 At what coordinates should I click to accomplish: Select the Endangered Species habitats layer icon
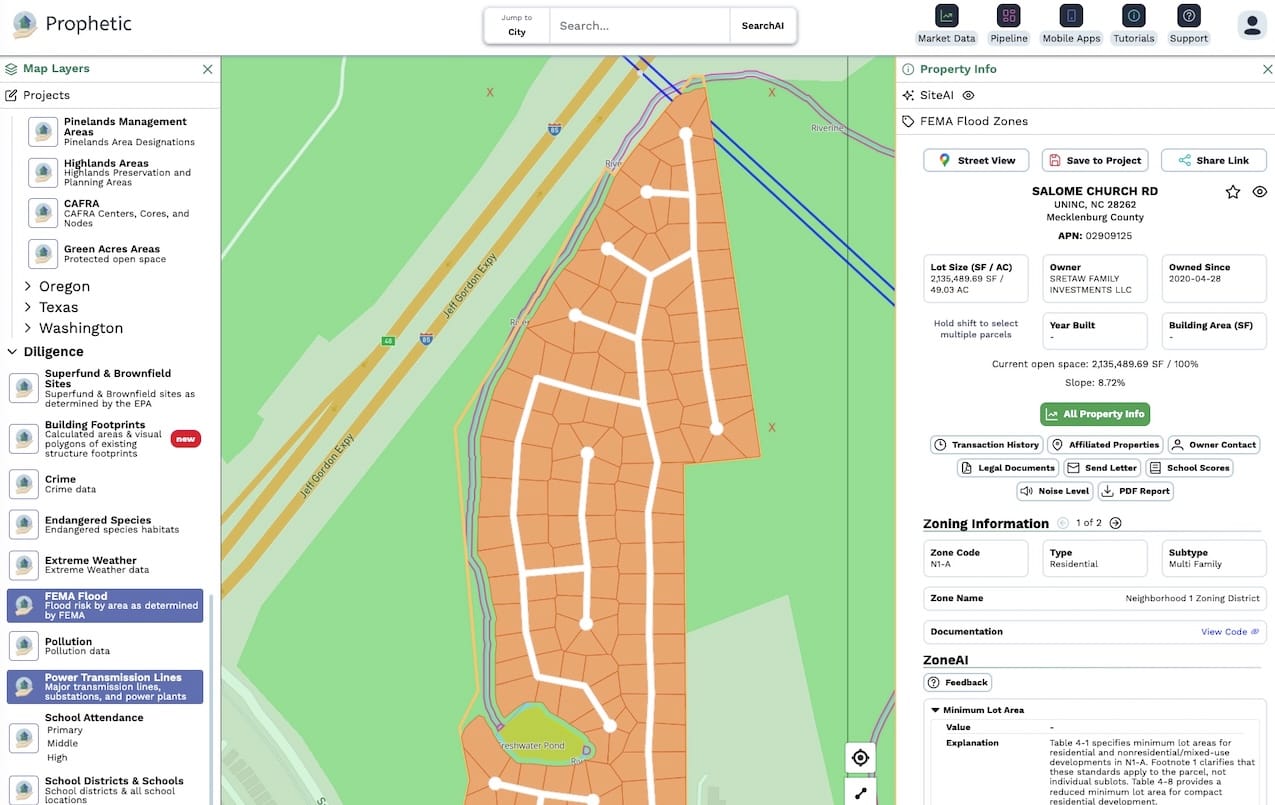[x=24, y=524]
